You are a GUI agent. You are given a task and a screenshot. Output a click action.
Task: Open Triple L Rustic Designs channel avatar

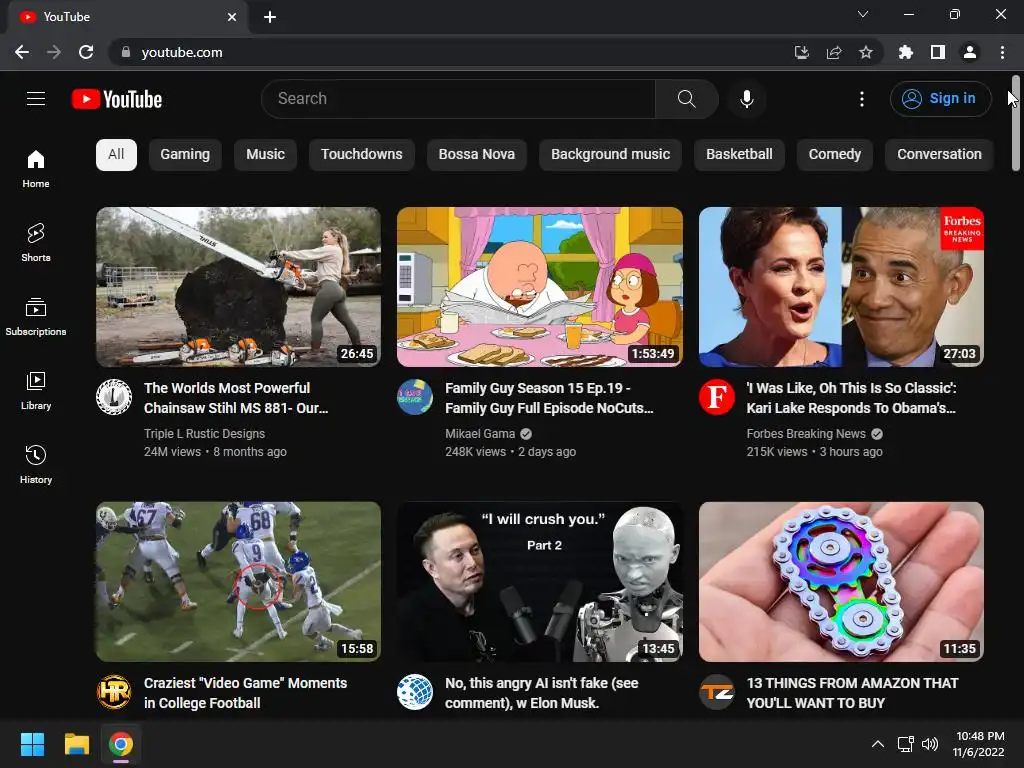coord(114,397)
